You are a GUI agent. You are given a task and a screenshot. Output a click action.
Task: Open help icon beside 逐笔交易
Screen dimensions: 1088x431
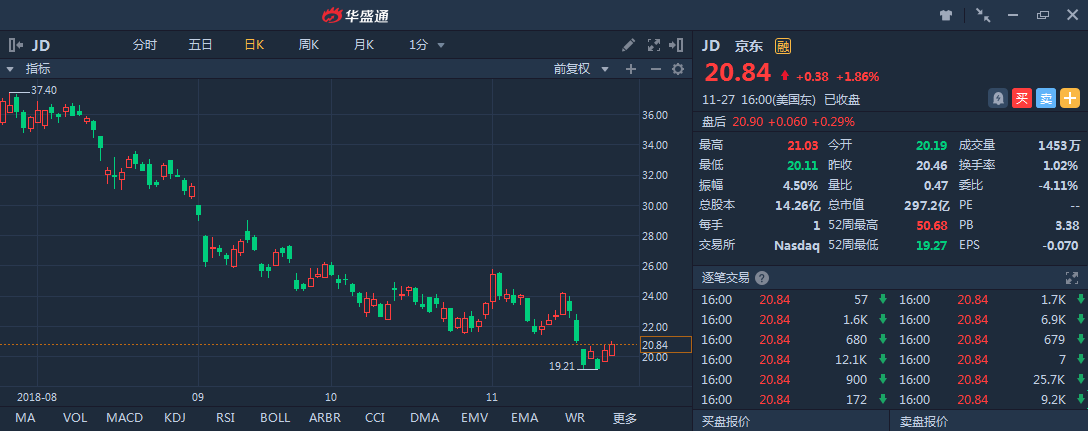[x=762, y=278]
